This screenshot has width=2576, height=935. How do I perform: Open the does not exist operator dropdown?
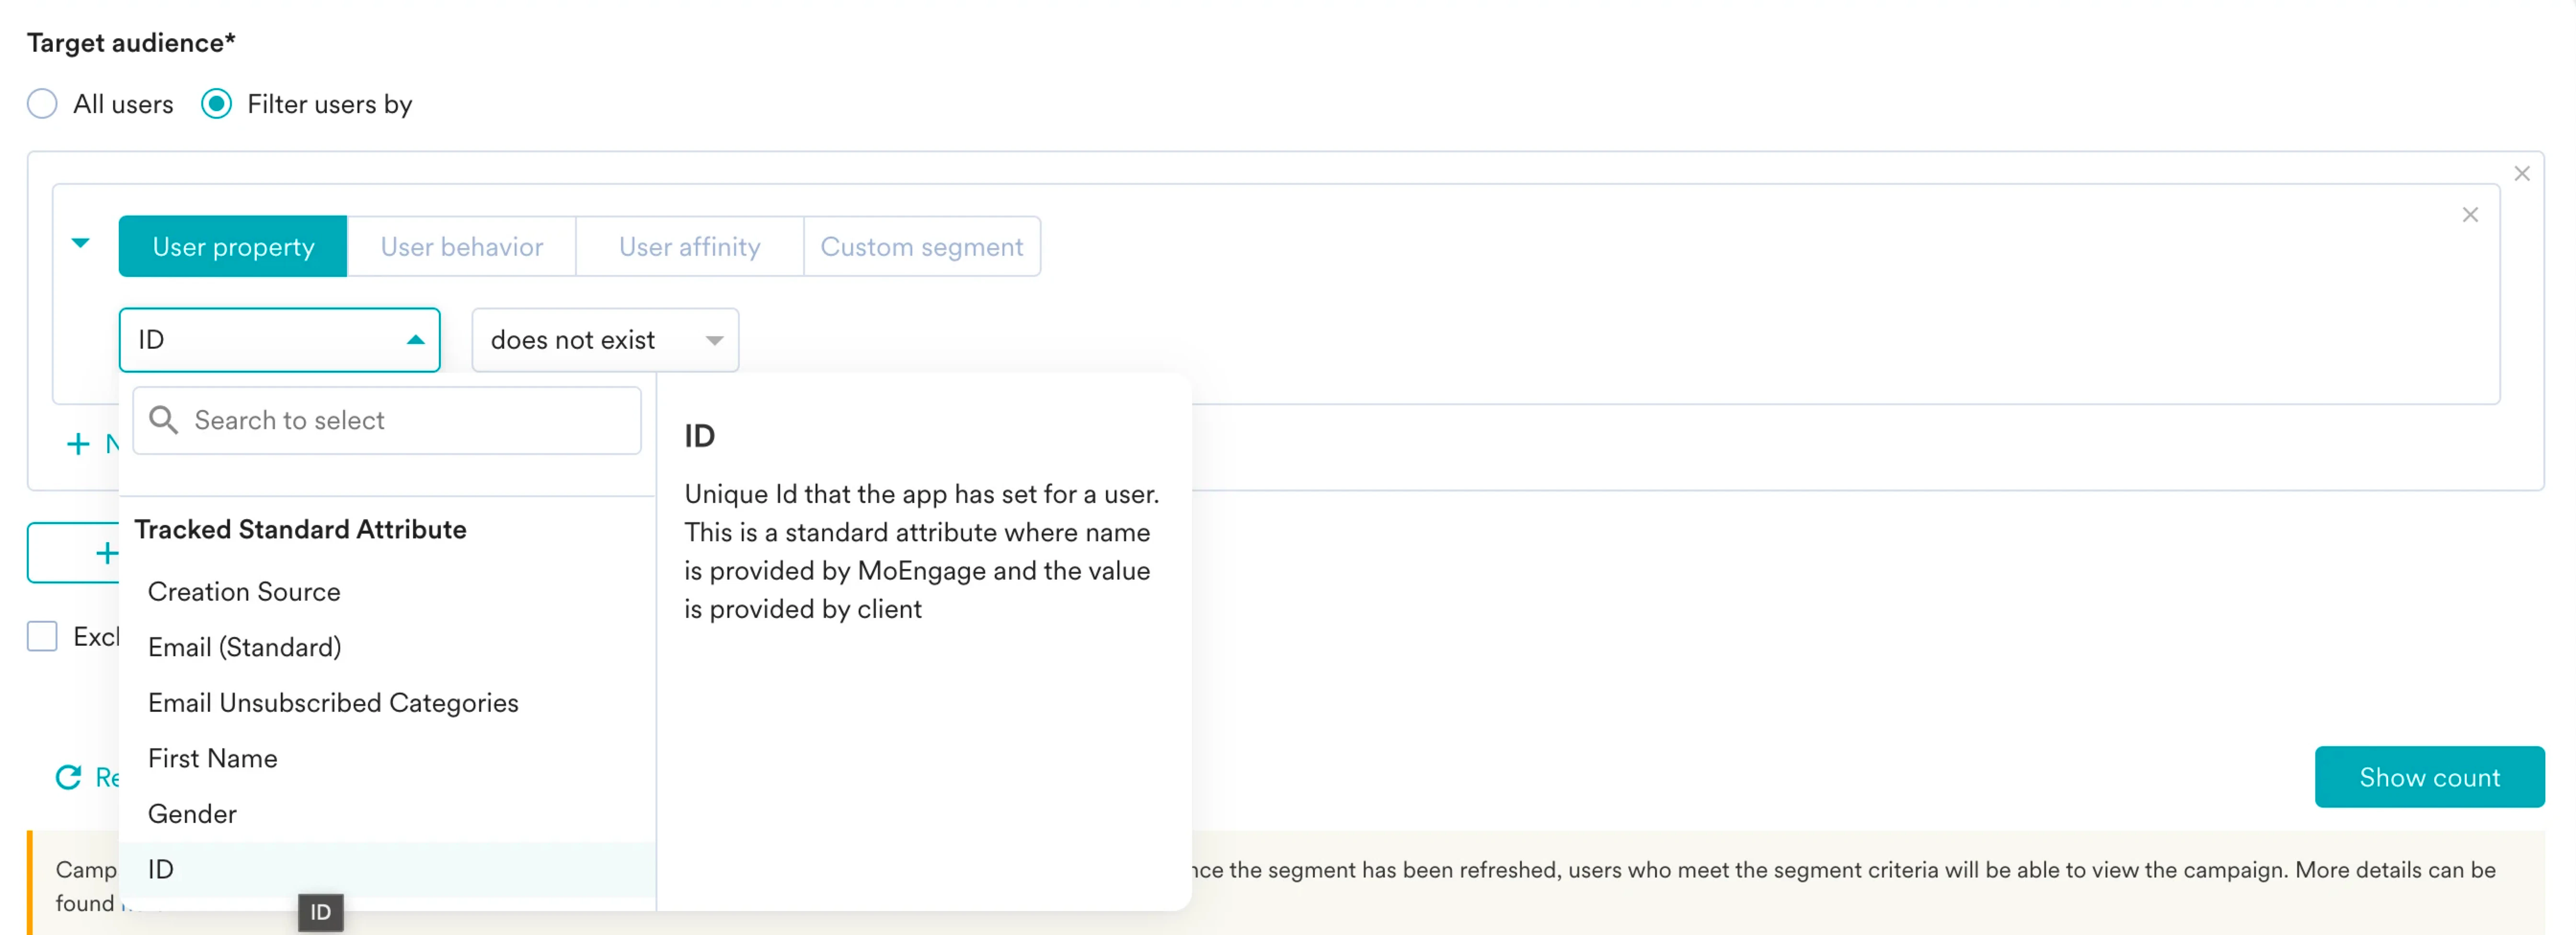pos(604,340)
